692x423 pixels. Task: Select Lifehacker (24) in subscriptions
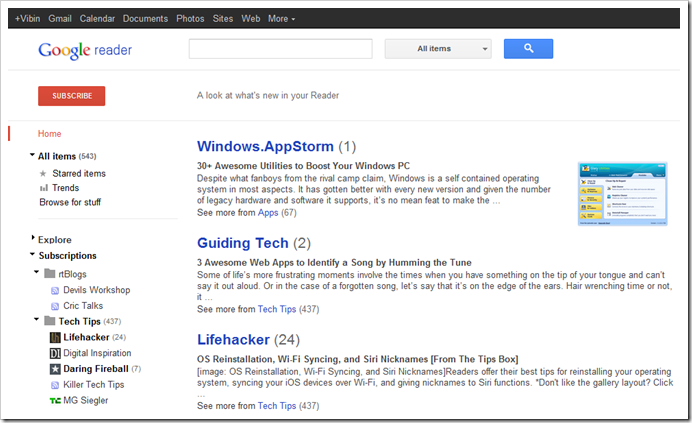[94, 337]
